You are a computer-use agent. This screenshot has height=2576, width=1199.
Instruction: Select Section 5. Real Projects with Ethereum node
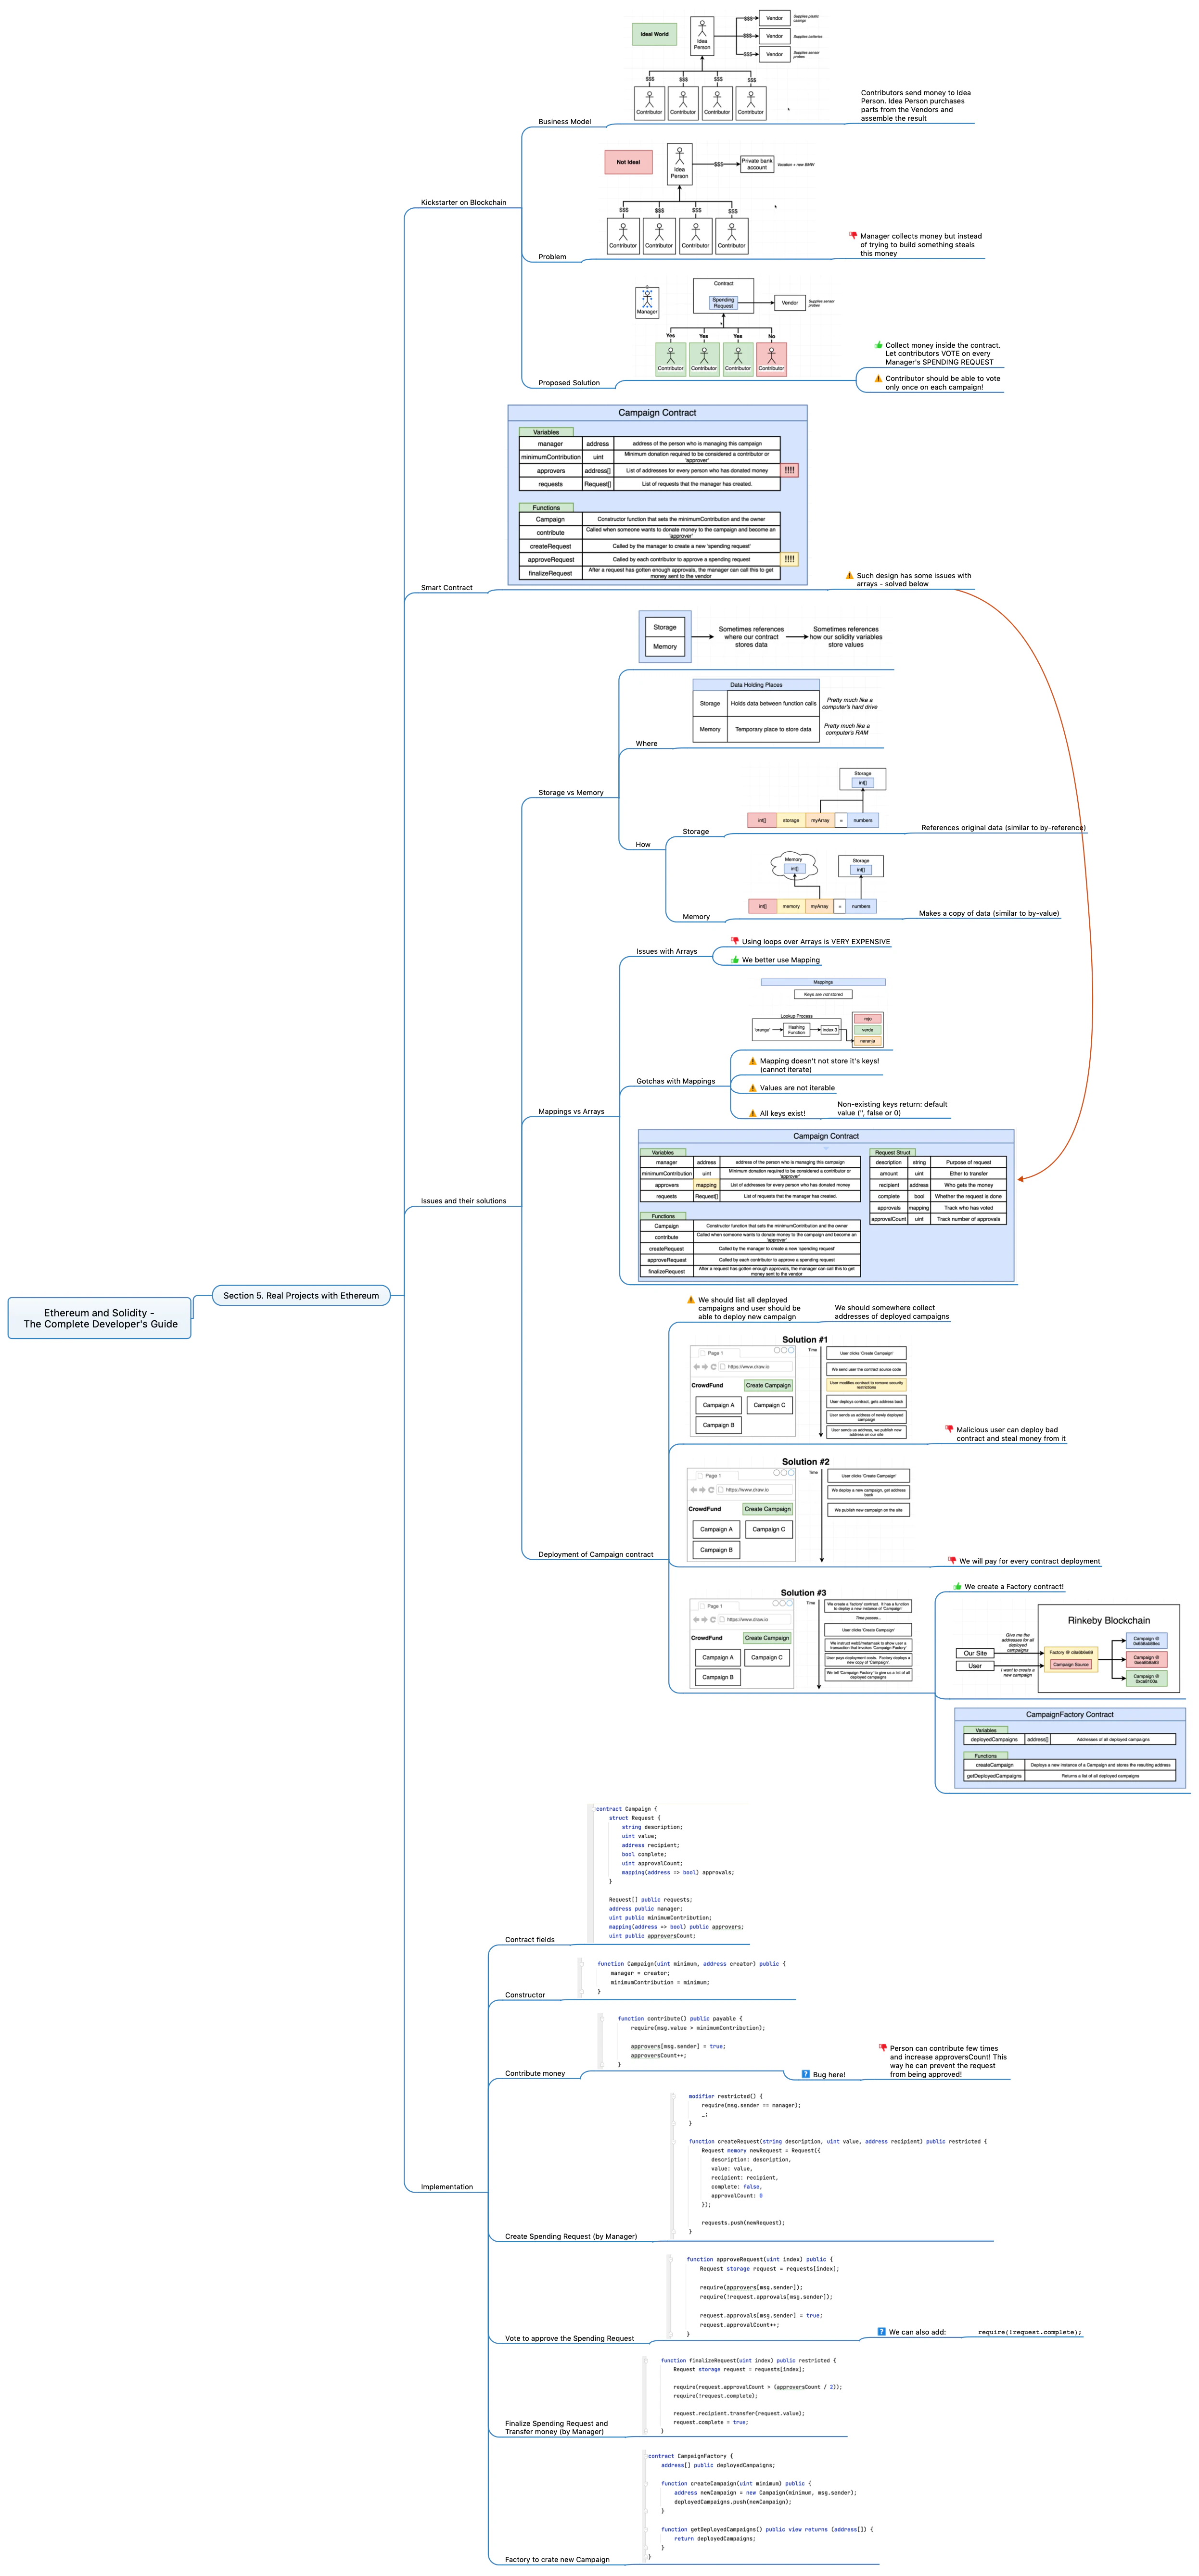pos(301,1295)
